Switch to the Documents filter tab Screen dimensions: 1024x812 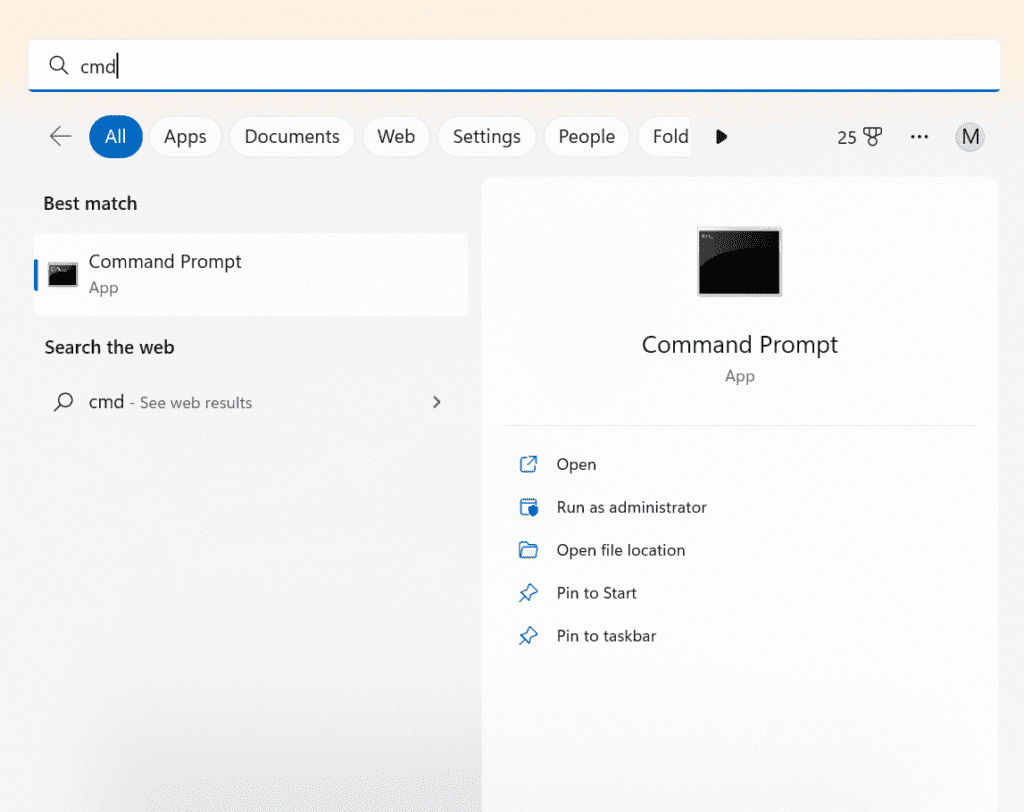[x=292, y=136]
